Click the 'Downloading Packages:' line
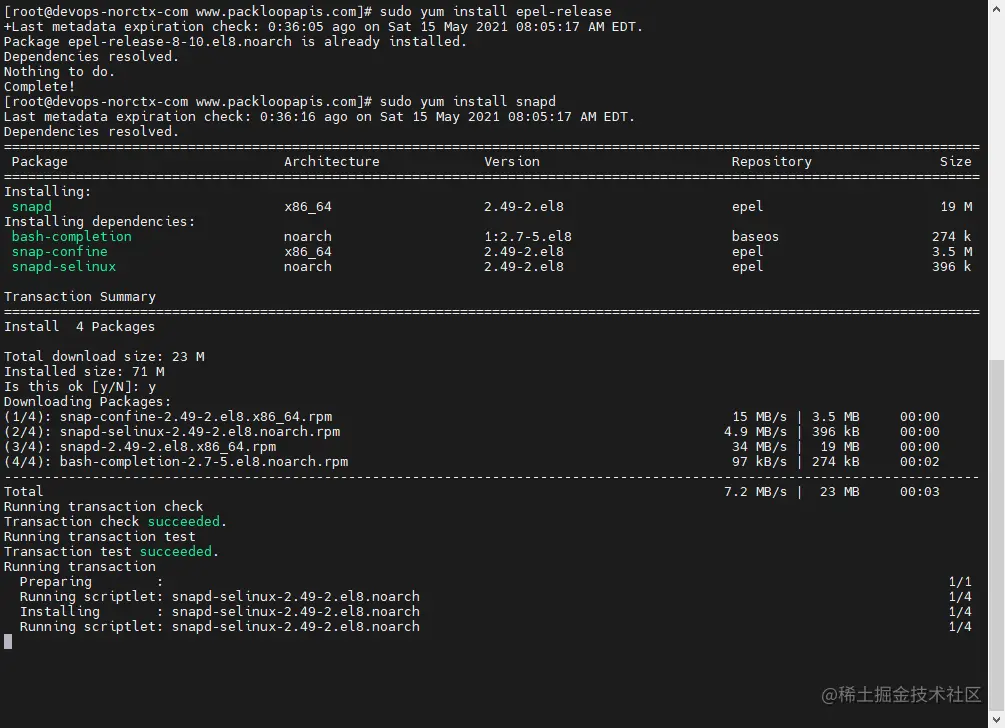Image resolution: width=1005 pixels, height=728 pixels. click(87, 402)
